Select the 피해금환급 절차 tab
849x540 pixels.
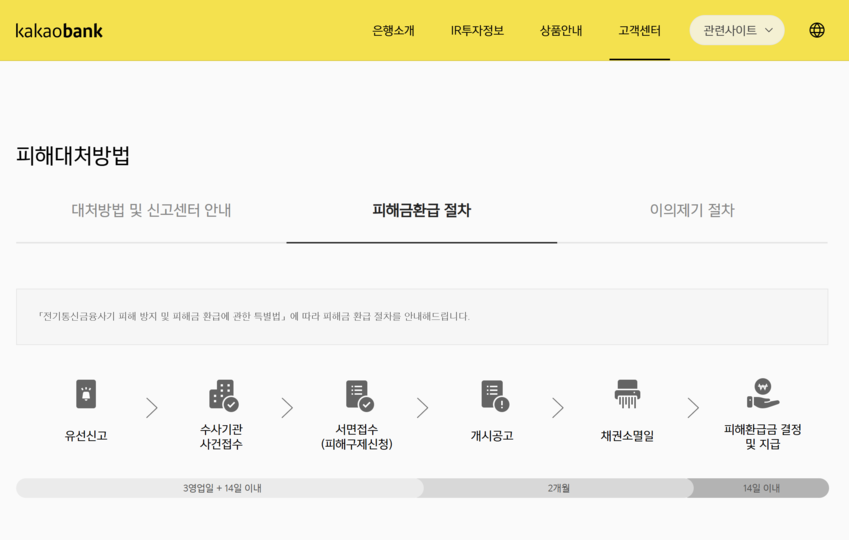pos(421,210)
